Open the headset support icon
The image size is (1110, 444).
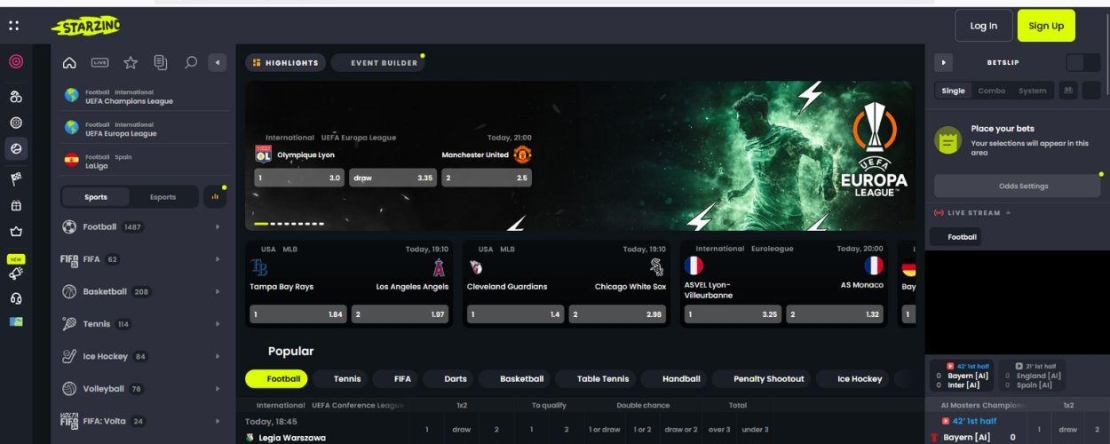pos(16,298)
